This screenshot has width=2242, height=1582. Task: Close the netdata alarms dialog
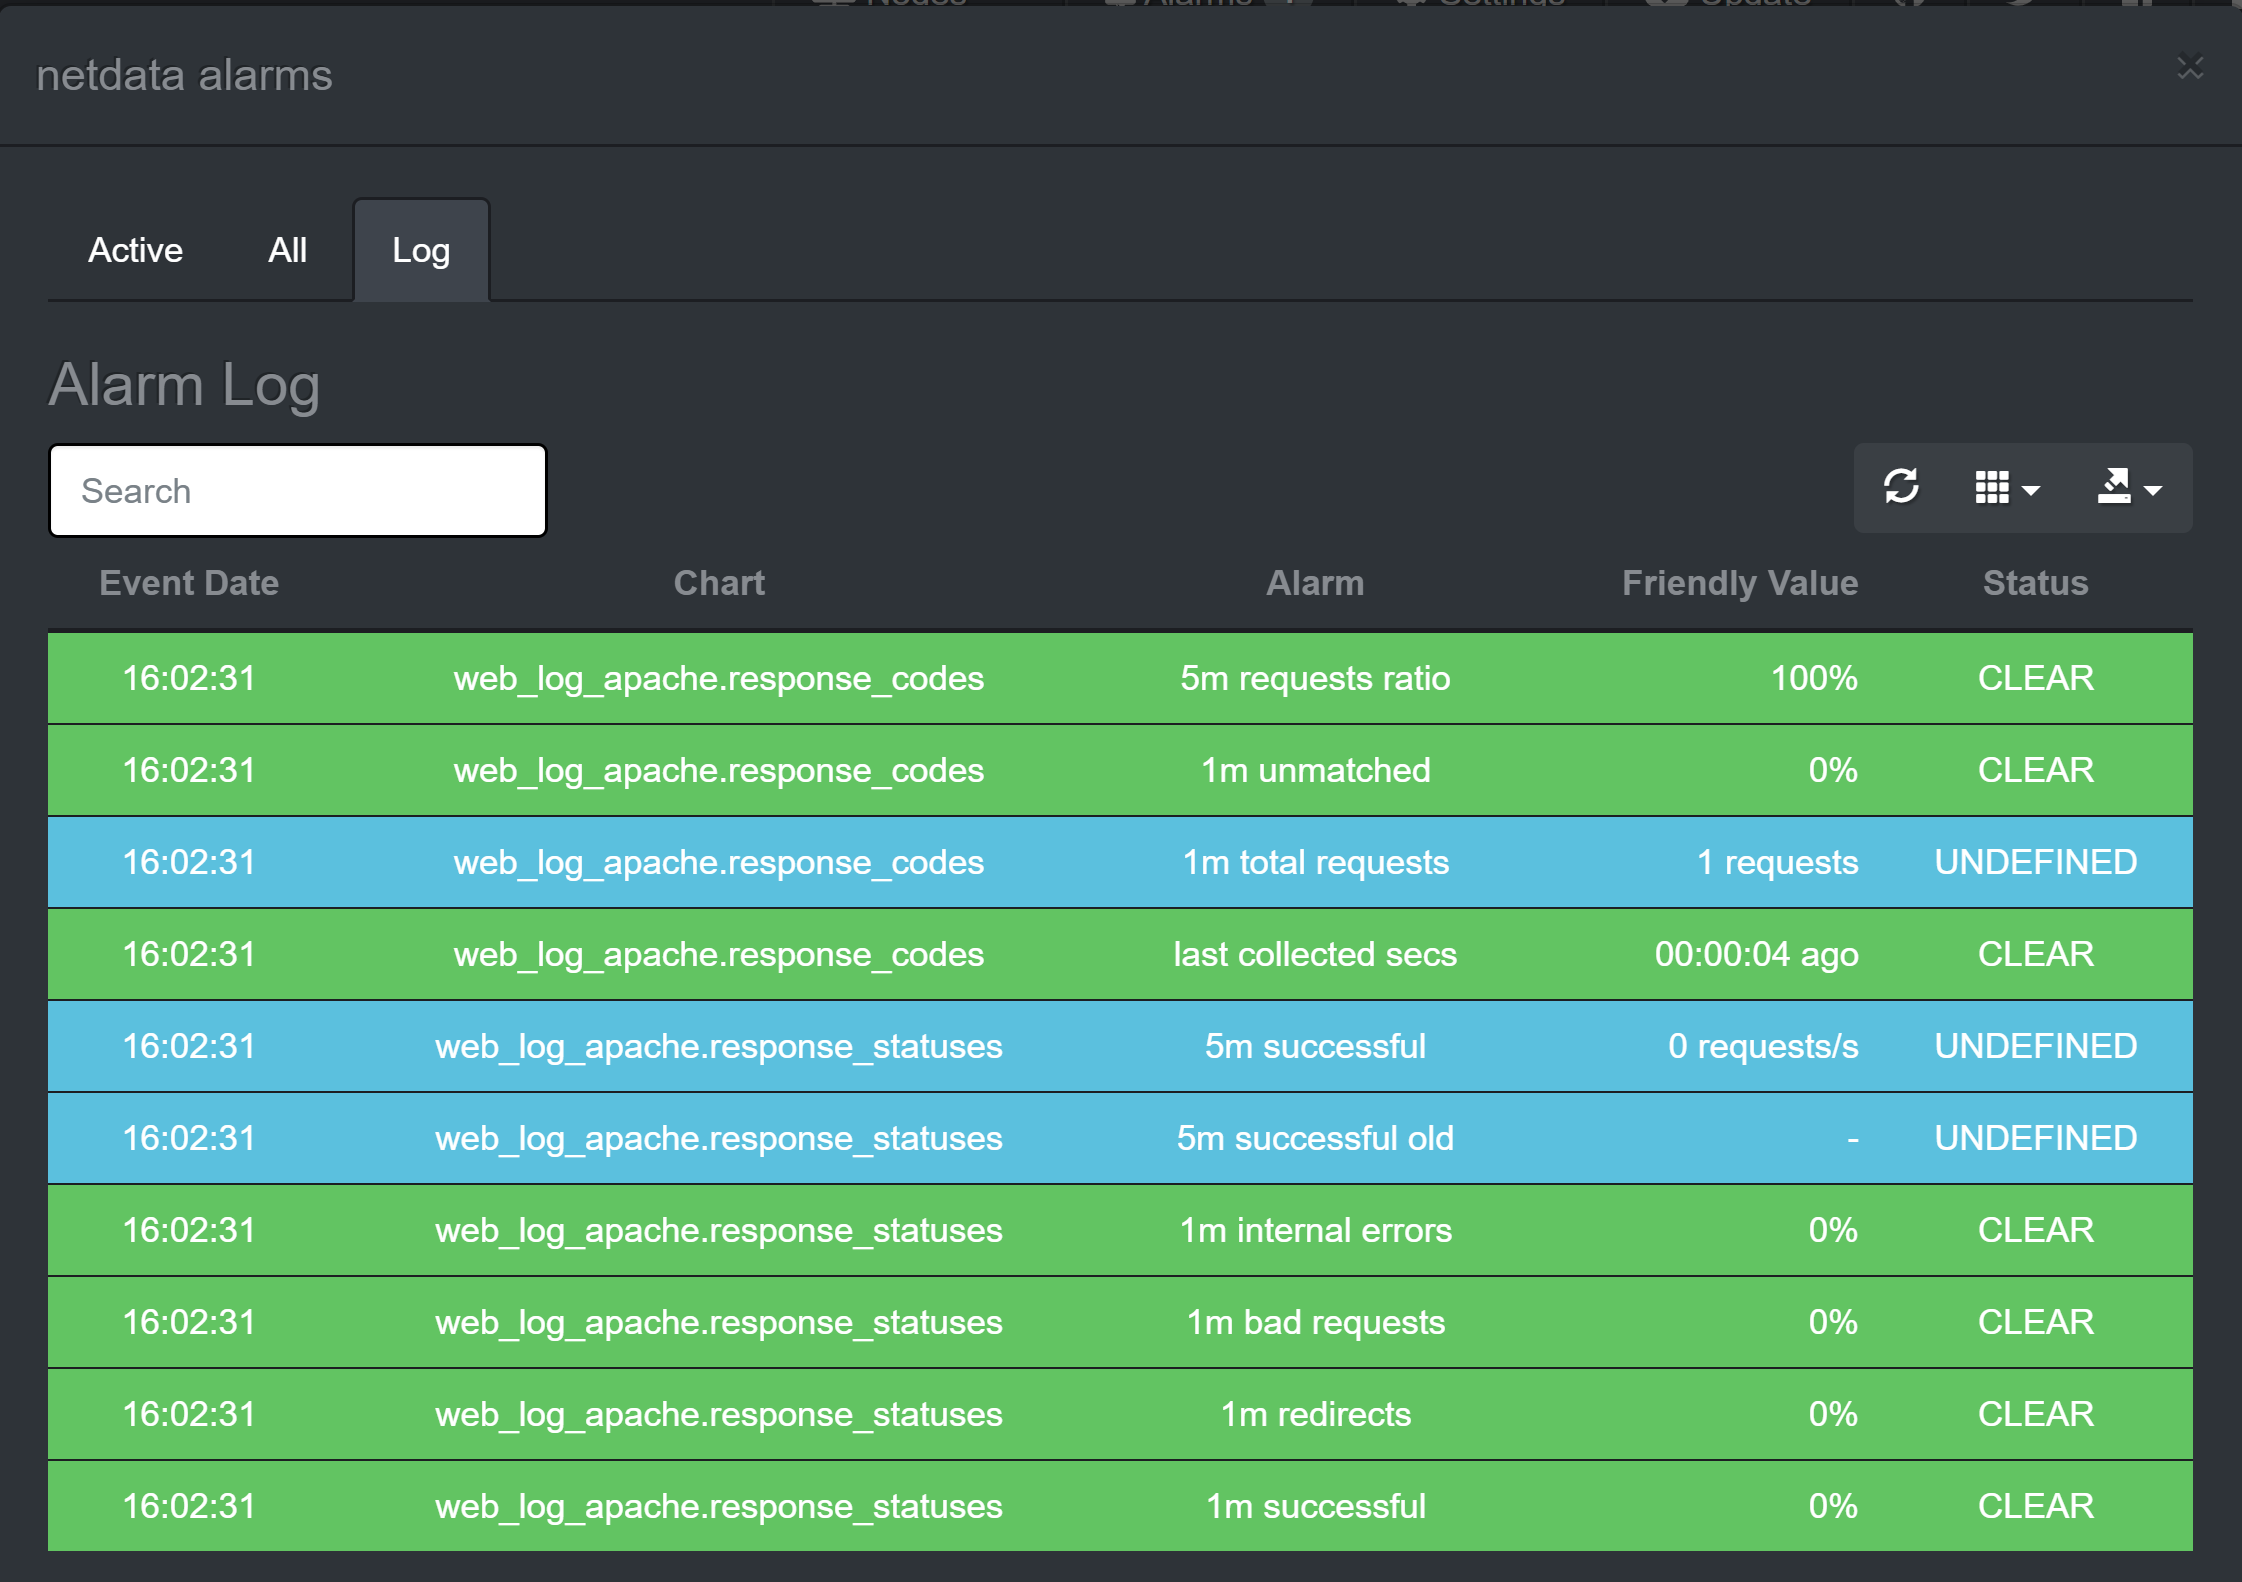2192,68
